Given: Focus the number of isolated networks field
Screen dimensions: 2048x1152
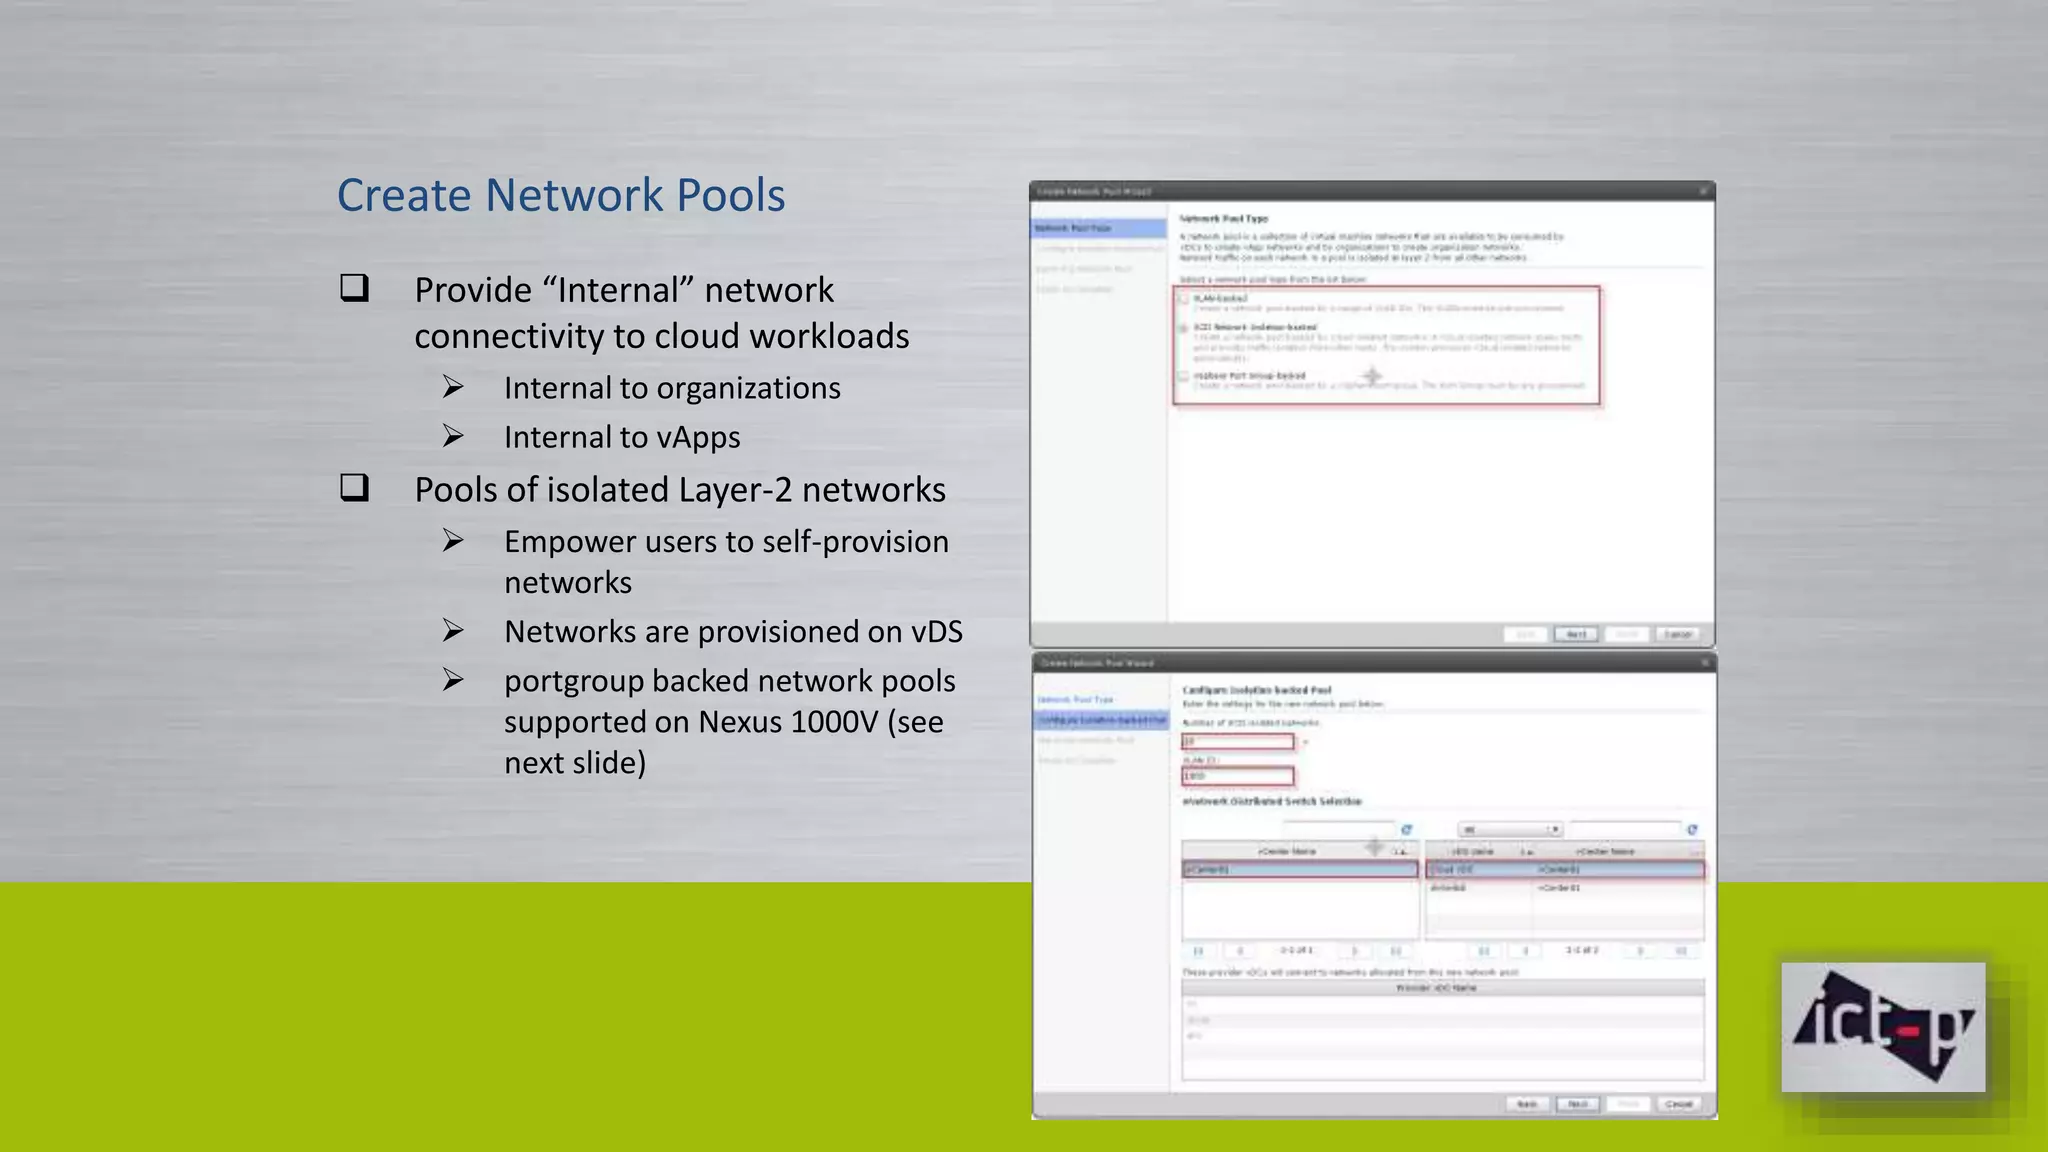Looking at the screenshot, I should click(x=1238, y=742).
